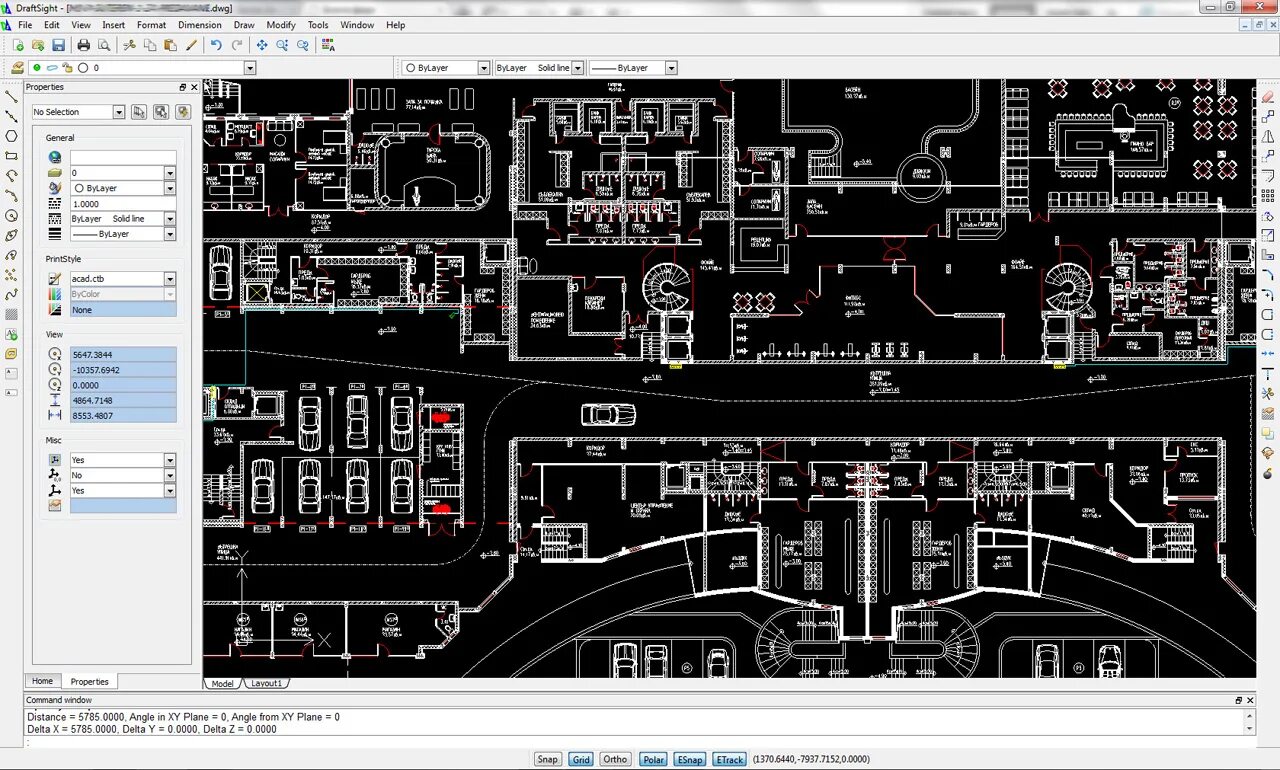Select the Eraser delete tool

pyautogui.click(x=1268, y=96)
